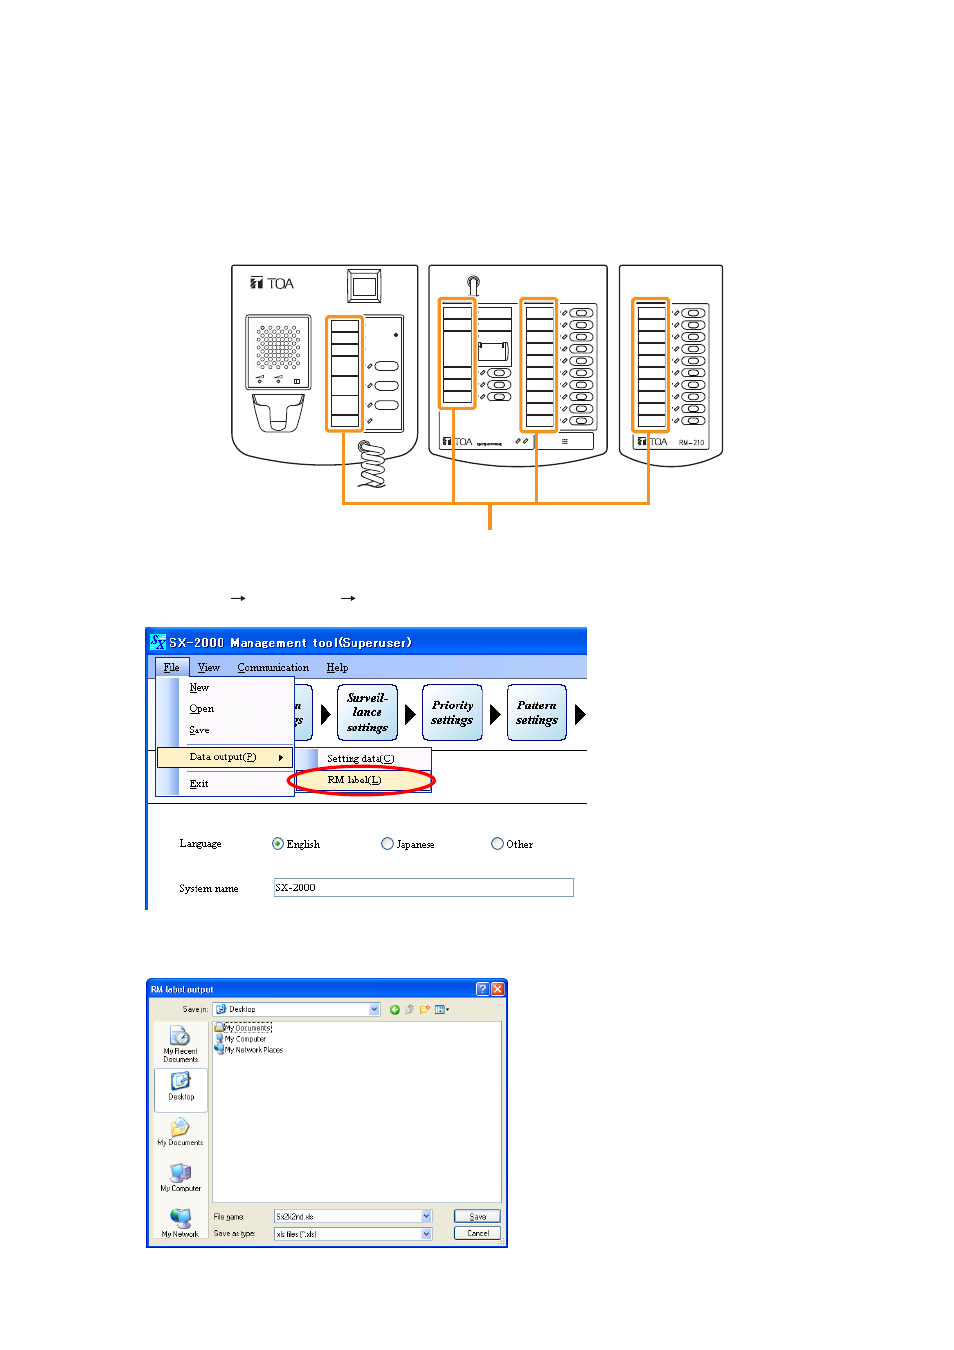Click the System name input field
Screen dimensions: 954x1350
pyautogui.click(x=423, y=888)
